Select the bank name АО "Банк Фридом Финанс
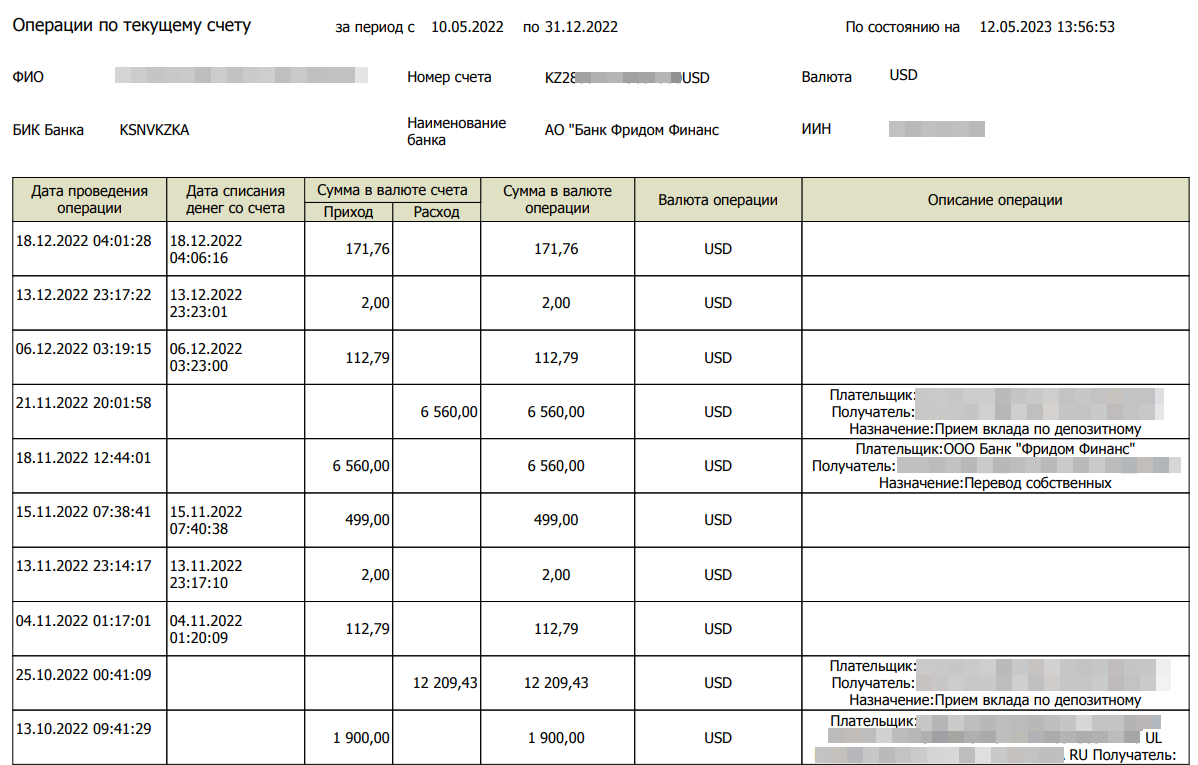This screenshot has height=765, width=1198. pos(632,130)
